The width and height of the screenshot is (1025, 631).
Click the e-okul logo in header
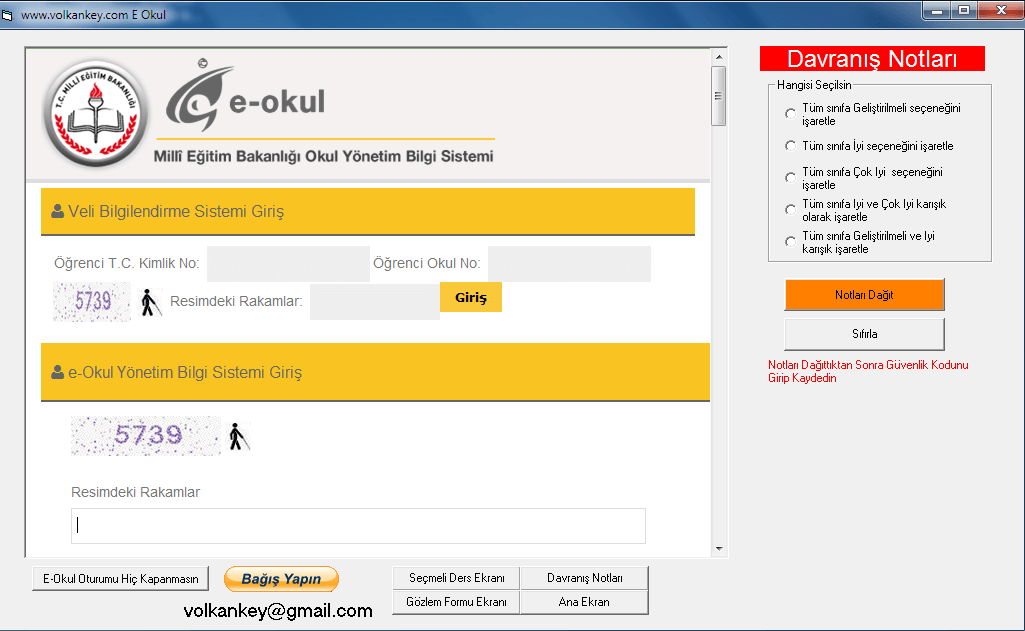pos(245,100)
